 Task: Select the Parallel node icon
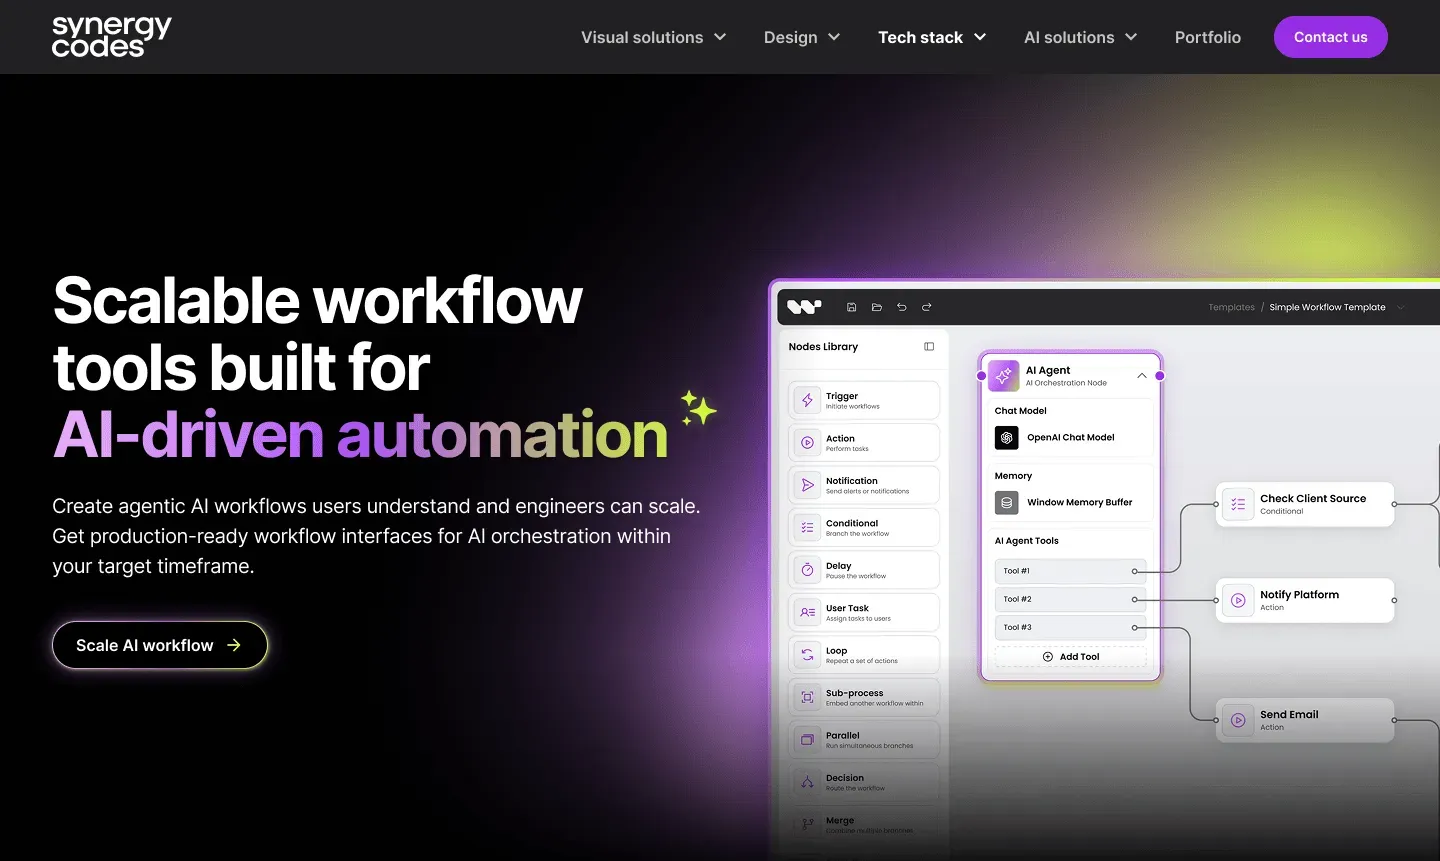click(807, 740)
